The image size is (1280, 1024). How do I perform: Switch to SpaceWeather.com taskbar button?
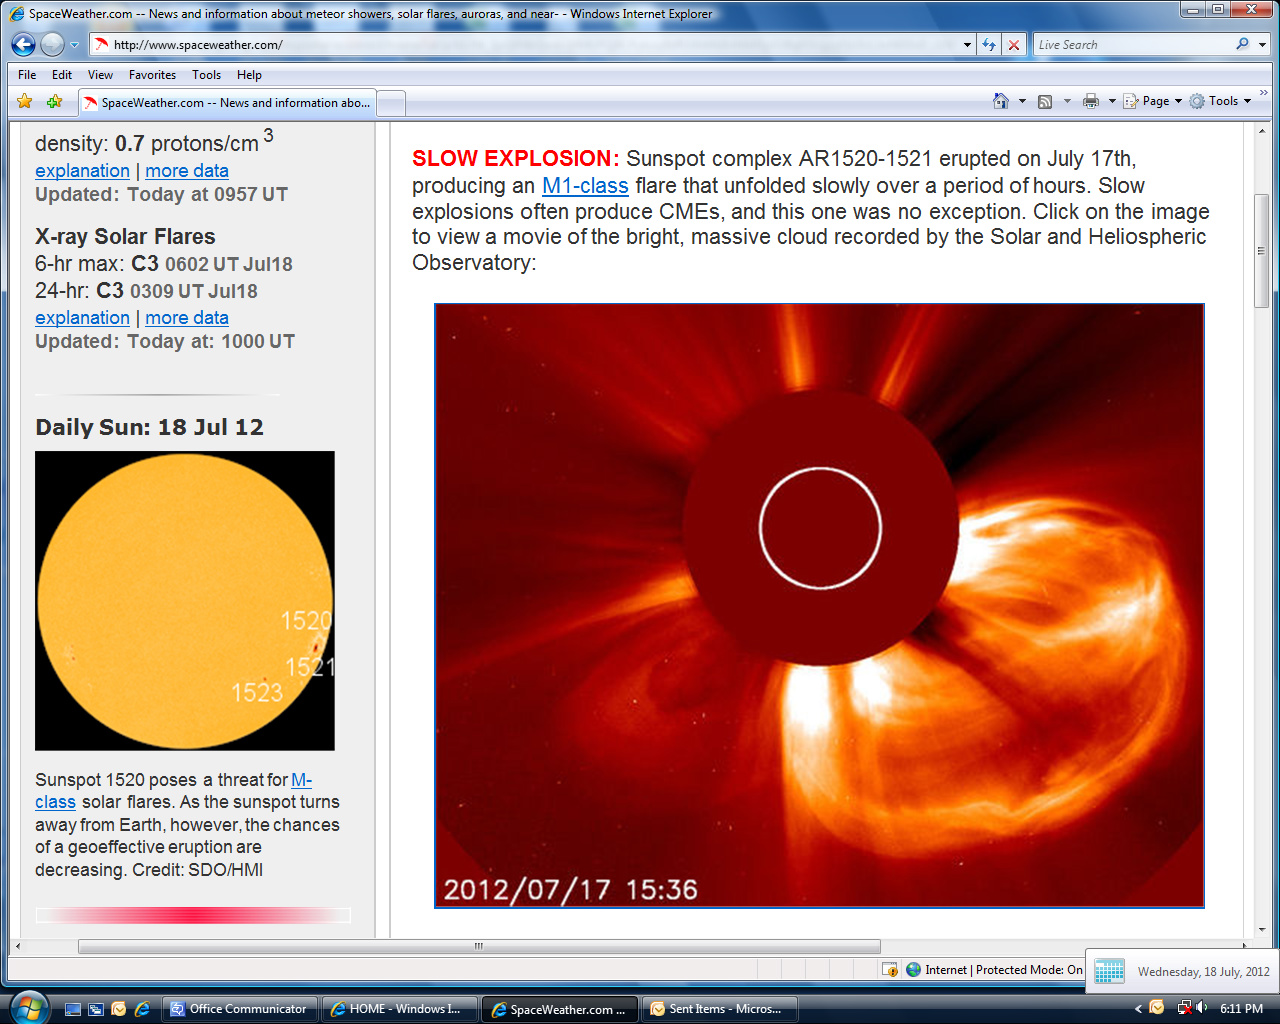pos(560,1009)
